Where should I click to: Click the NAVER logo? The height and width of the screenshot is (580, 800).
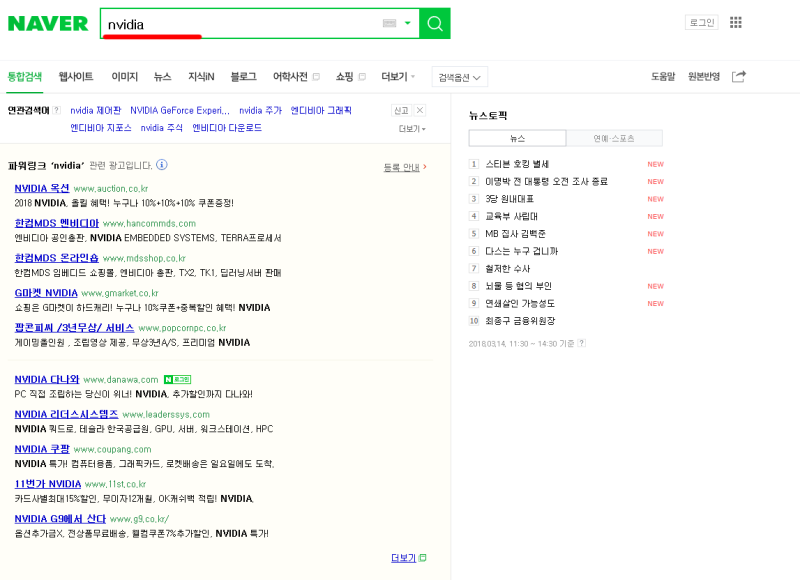tap(48, 23)
